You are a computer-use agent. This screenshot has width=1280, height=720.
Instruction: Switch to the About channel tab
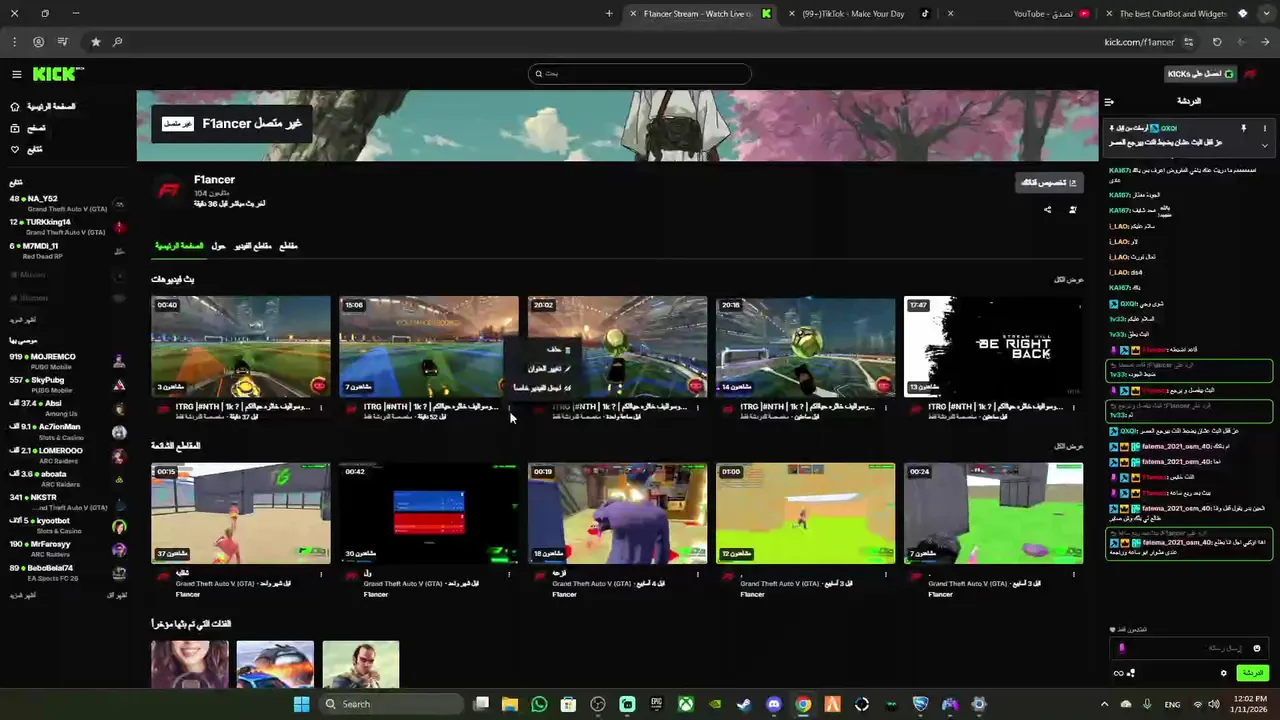point(218,246)
